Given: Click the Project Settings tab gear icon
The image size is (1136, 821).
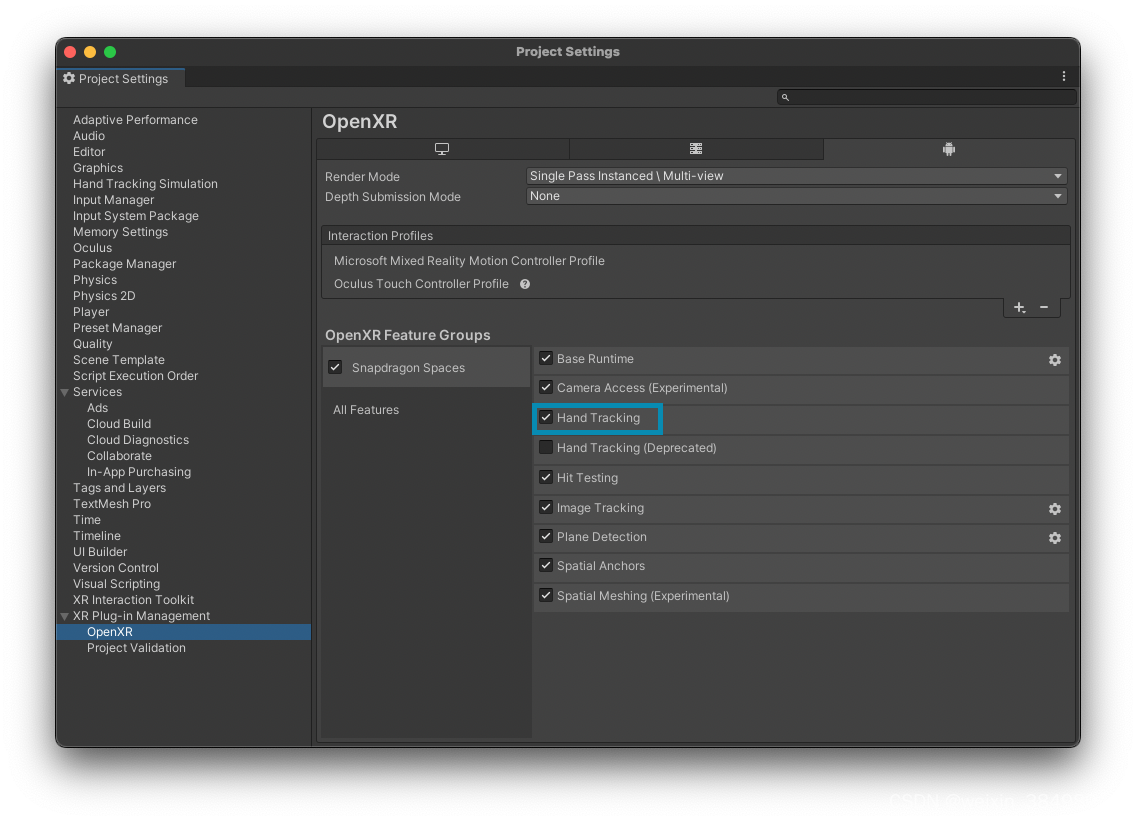Looking at the screenshot, I should [x=69, y=78].
